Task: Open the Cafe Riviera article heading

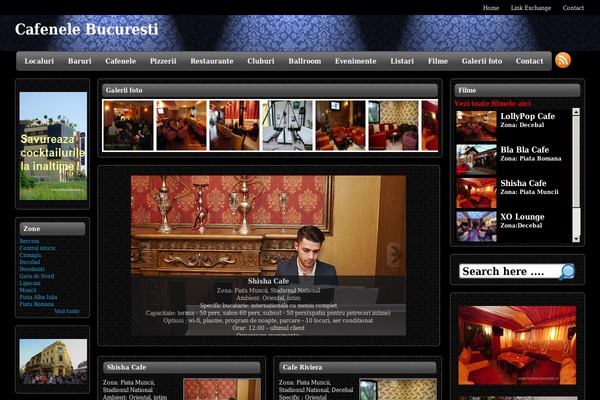Action: (x=302, y=367)
